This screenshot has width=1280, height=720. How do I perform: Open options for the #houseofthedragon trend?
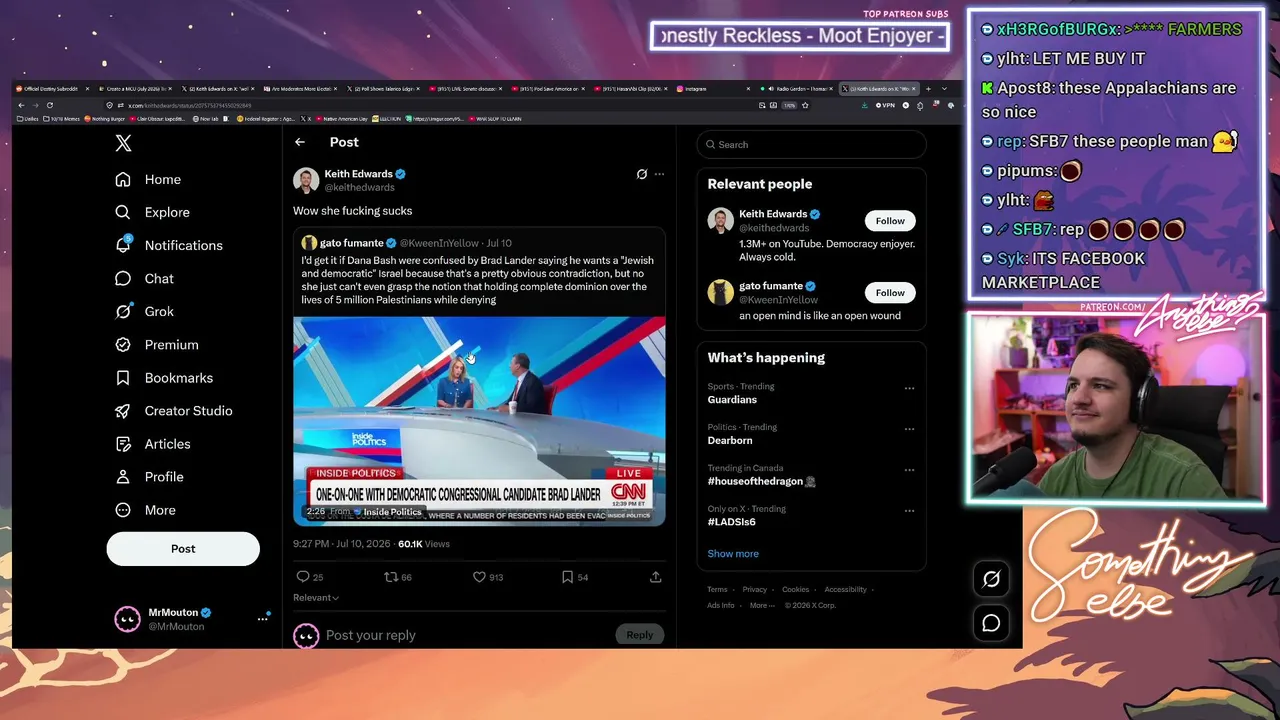click(909, 470)
